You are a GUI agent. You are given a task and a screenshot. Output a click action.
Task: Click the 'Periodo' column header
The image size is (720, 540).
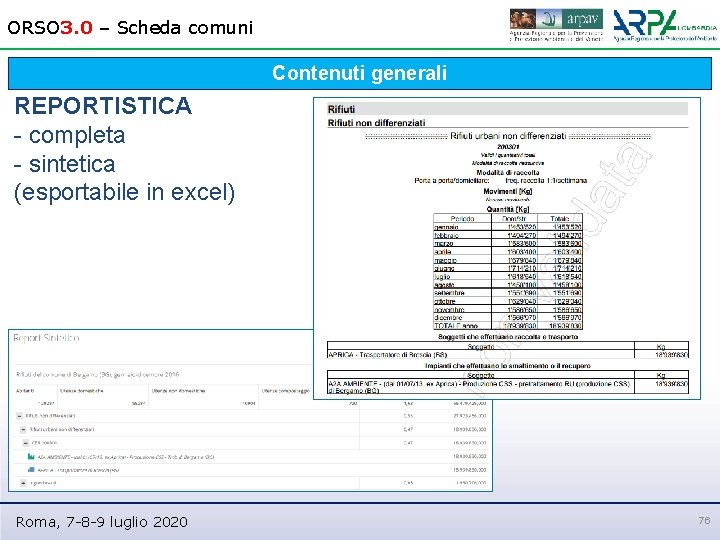tap(462, 219)
